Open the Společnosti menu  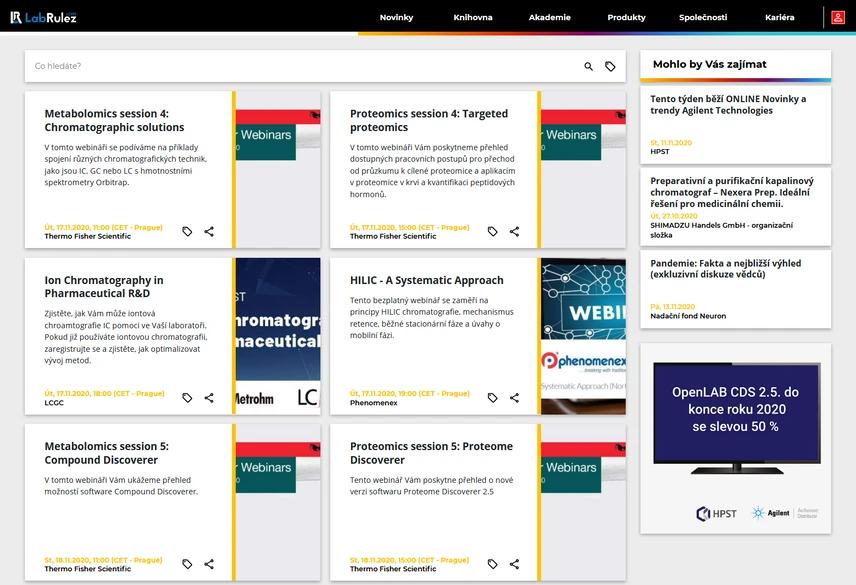pos(703,17)
